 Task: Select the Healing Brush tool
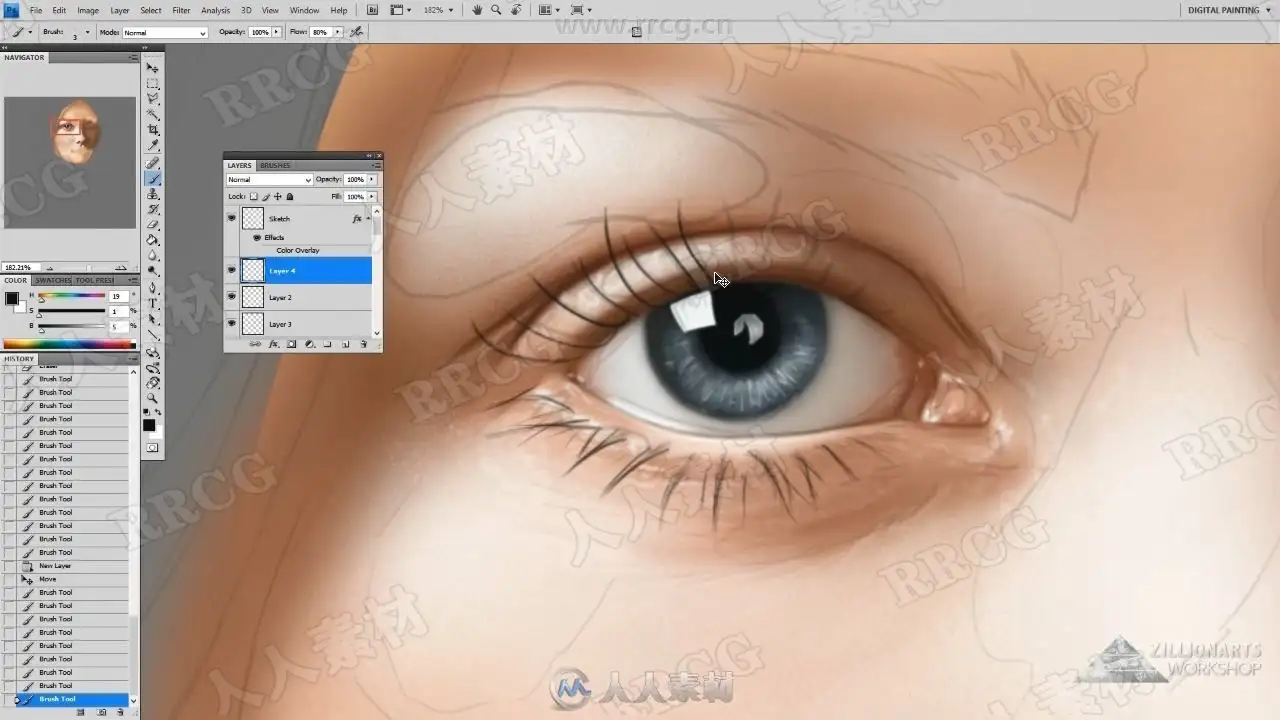(x=153, y=163)
